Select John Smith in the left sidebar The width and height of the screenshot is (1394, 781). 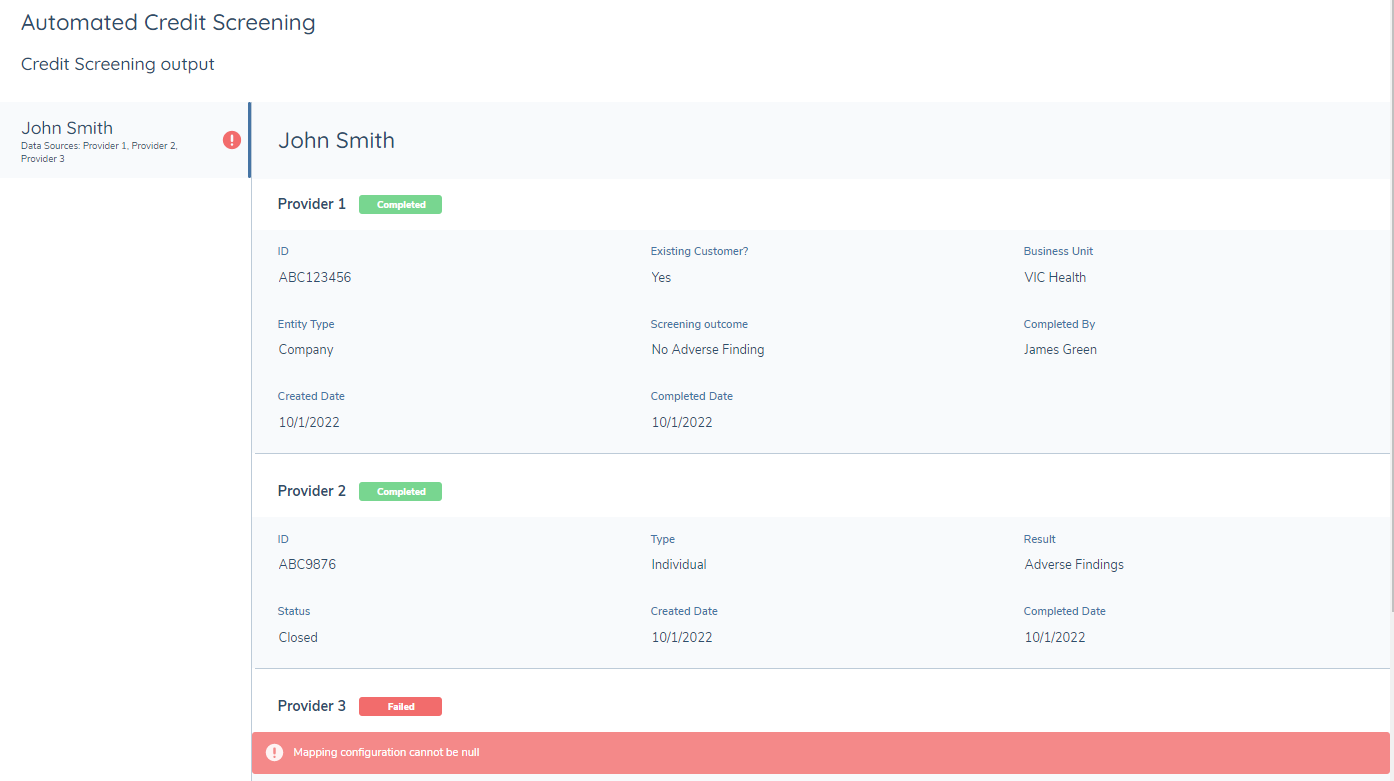point(67,128)
